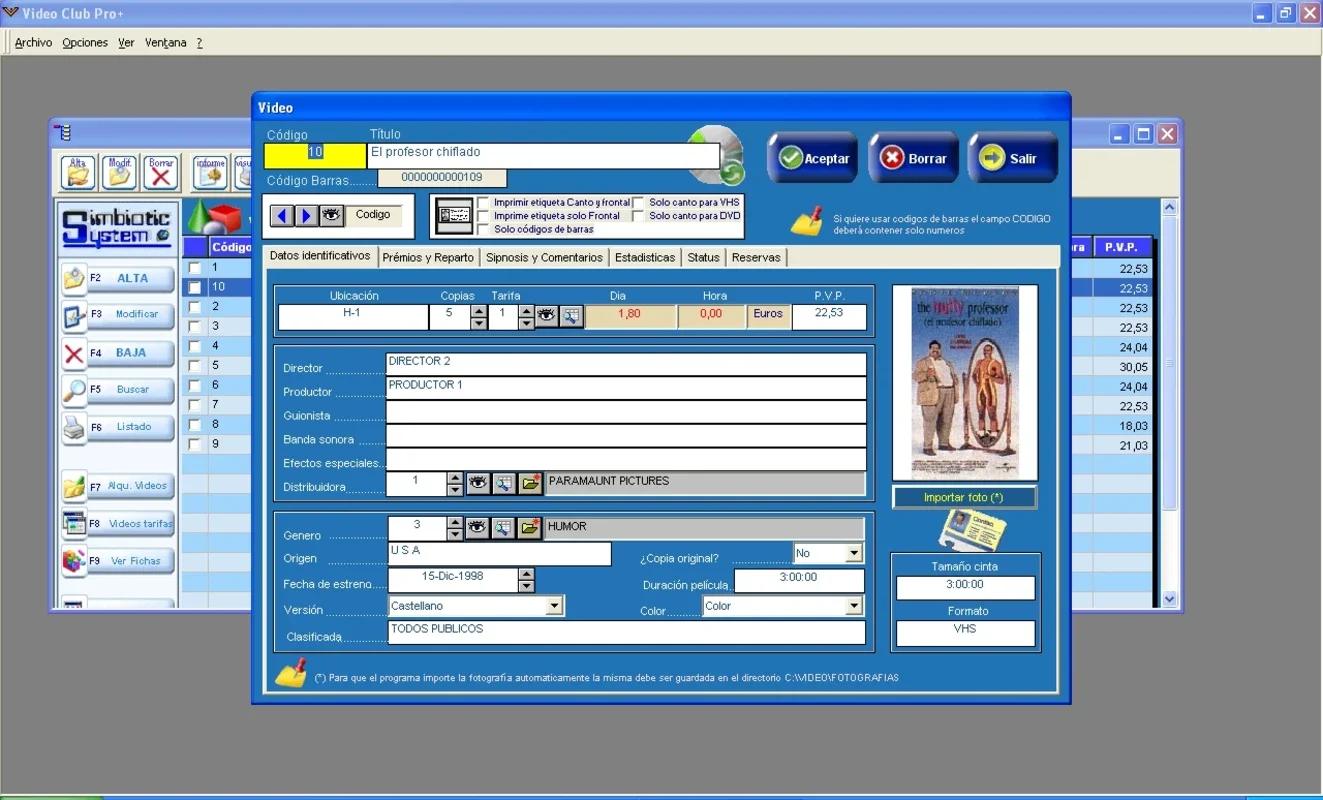Check the row 5 checkbox in video list
Screen dimensions: 1323x800
tap(195, 366)
